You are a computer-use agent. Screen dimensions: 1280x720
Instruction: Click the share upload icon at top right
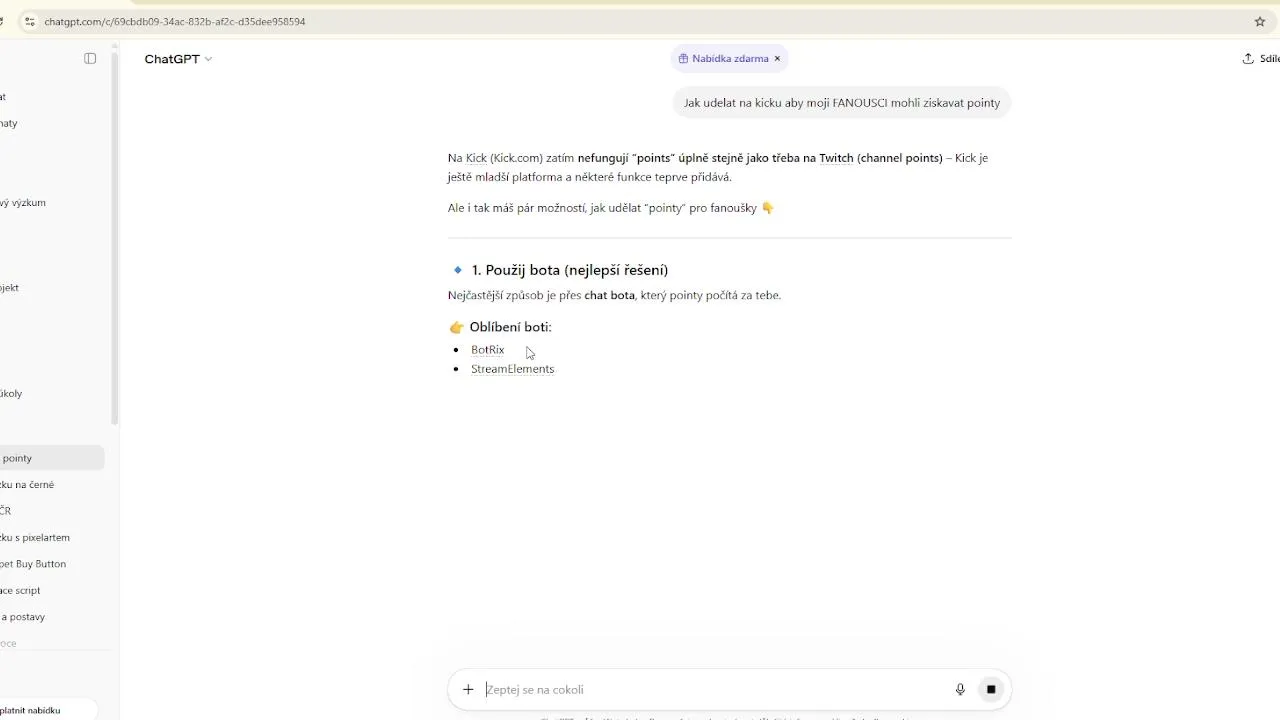tap(1248, 59)
